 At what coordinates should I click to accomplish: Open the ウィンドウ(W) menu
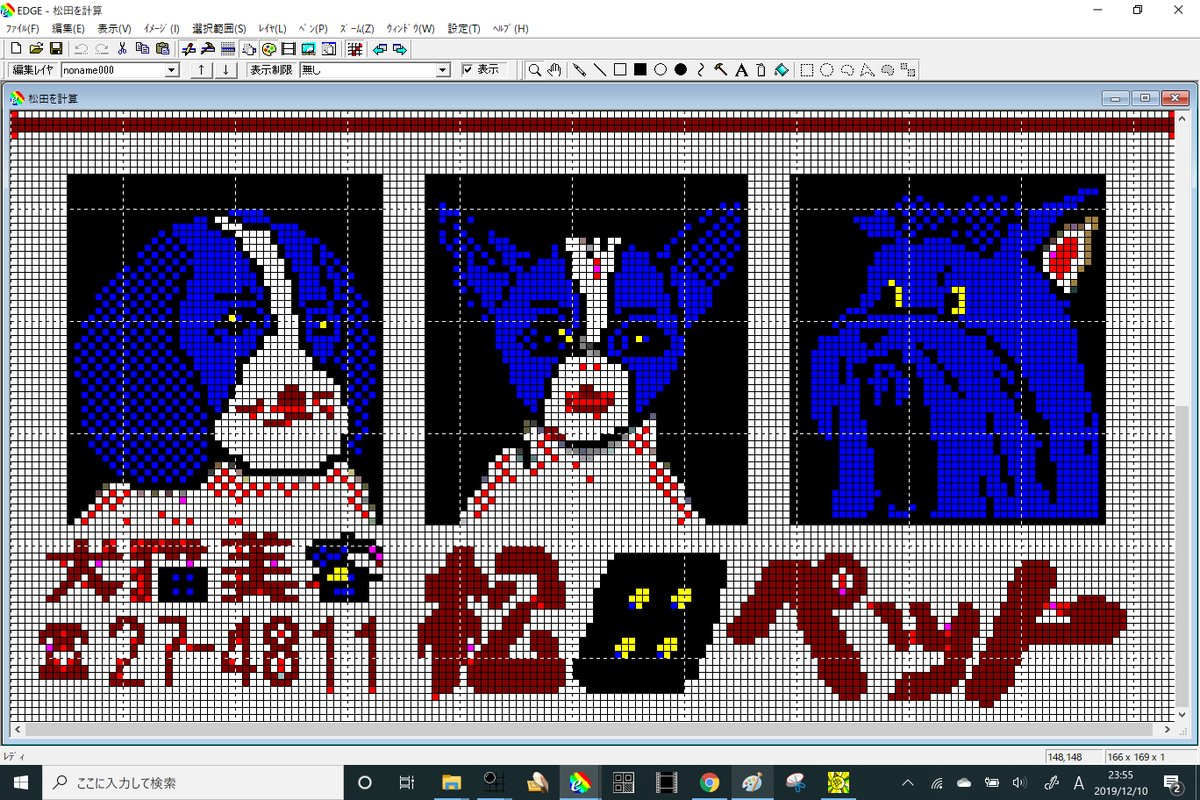point(410,28)
